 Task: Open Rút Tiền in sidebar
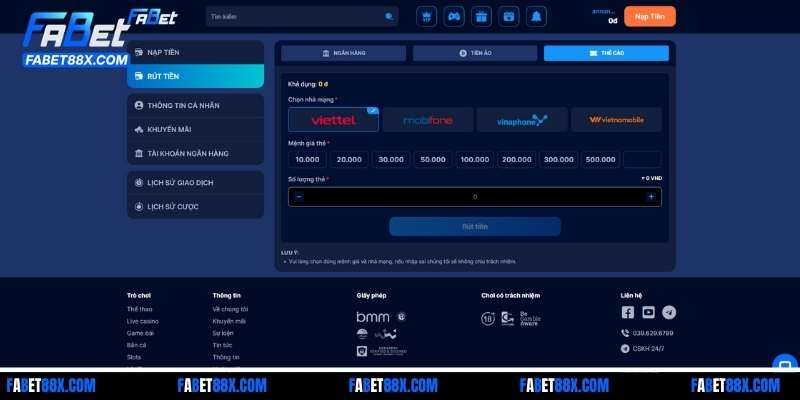[195, 76]
